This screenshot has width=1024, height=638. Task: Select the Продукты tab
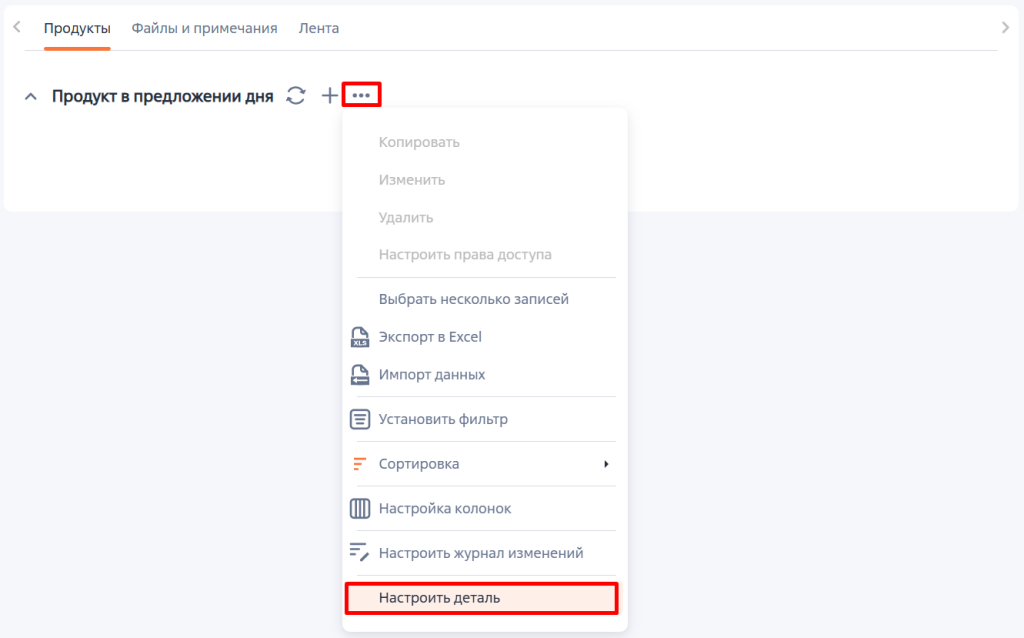[77, 29]
